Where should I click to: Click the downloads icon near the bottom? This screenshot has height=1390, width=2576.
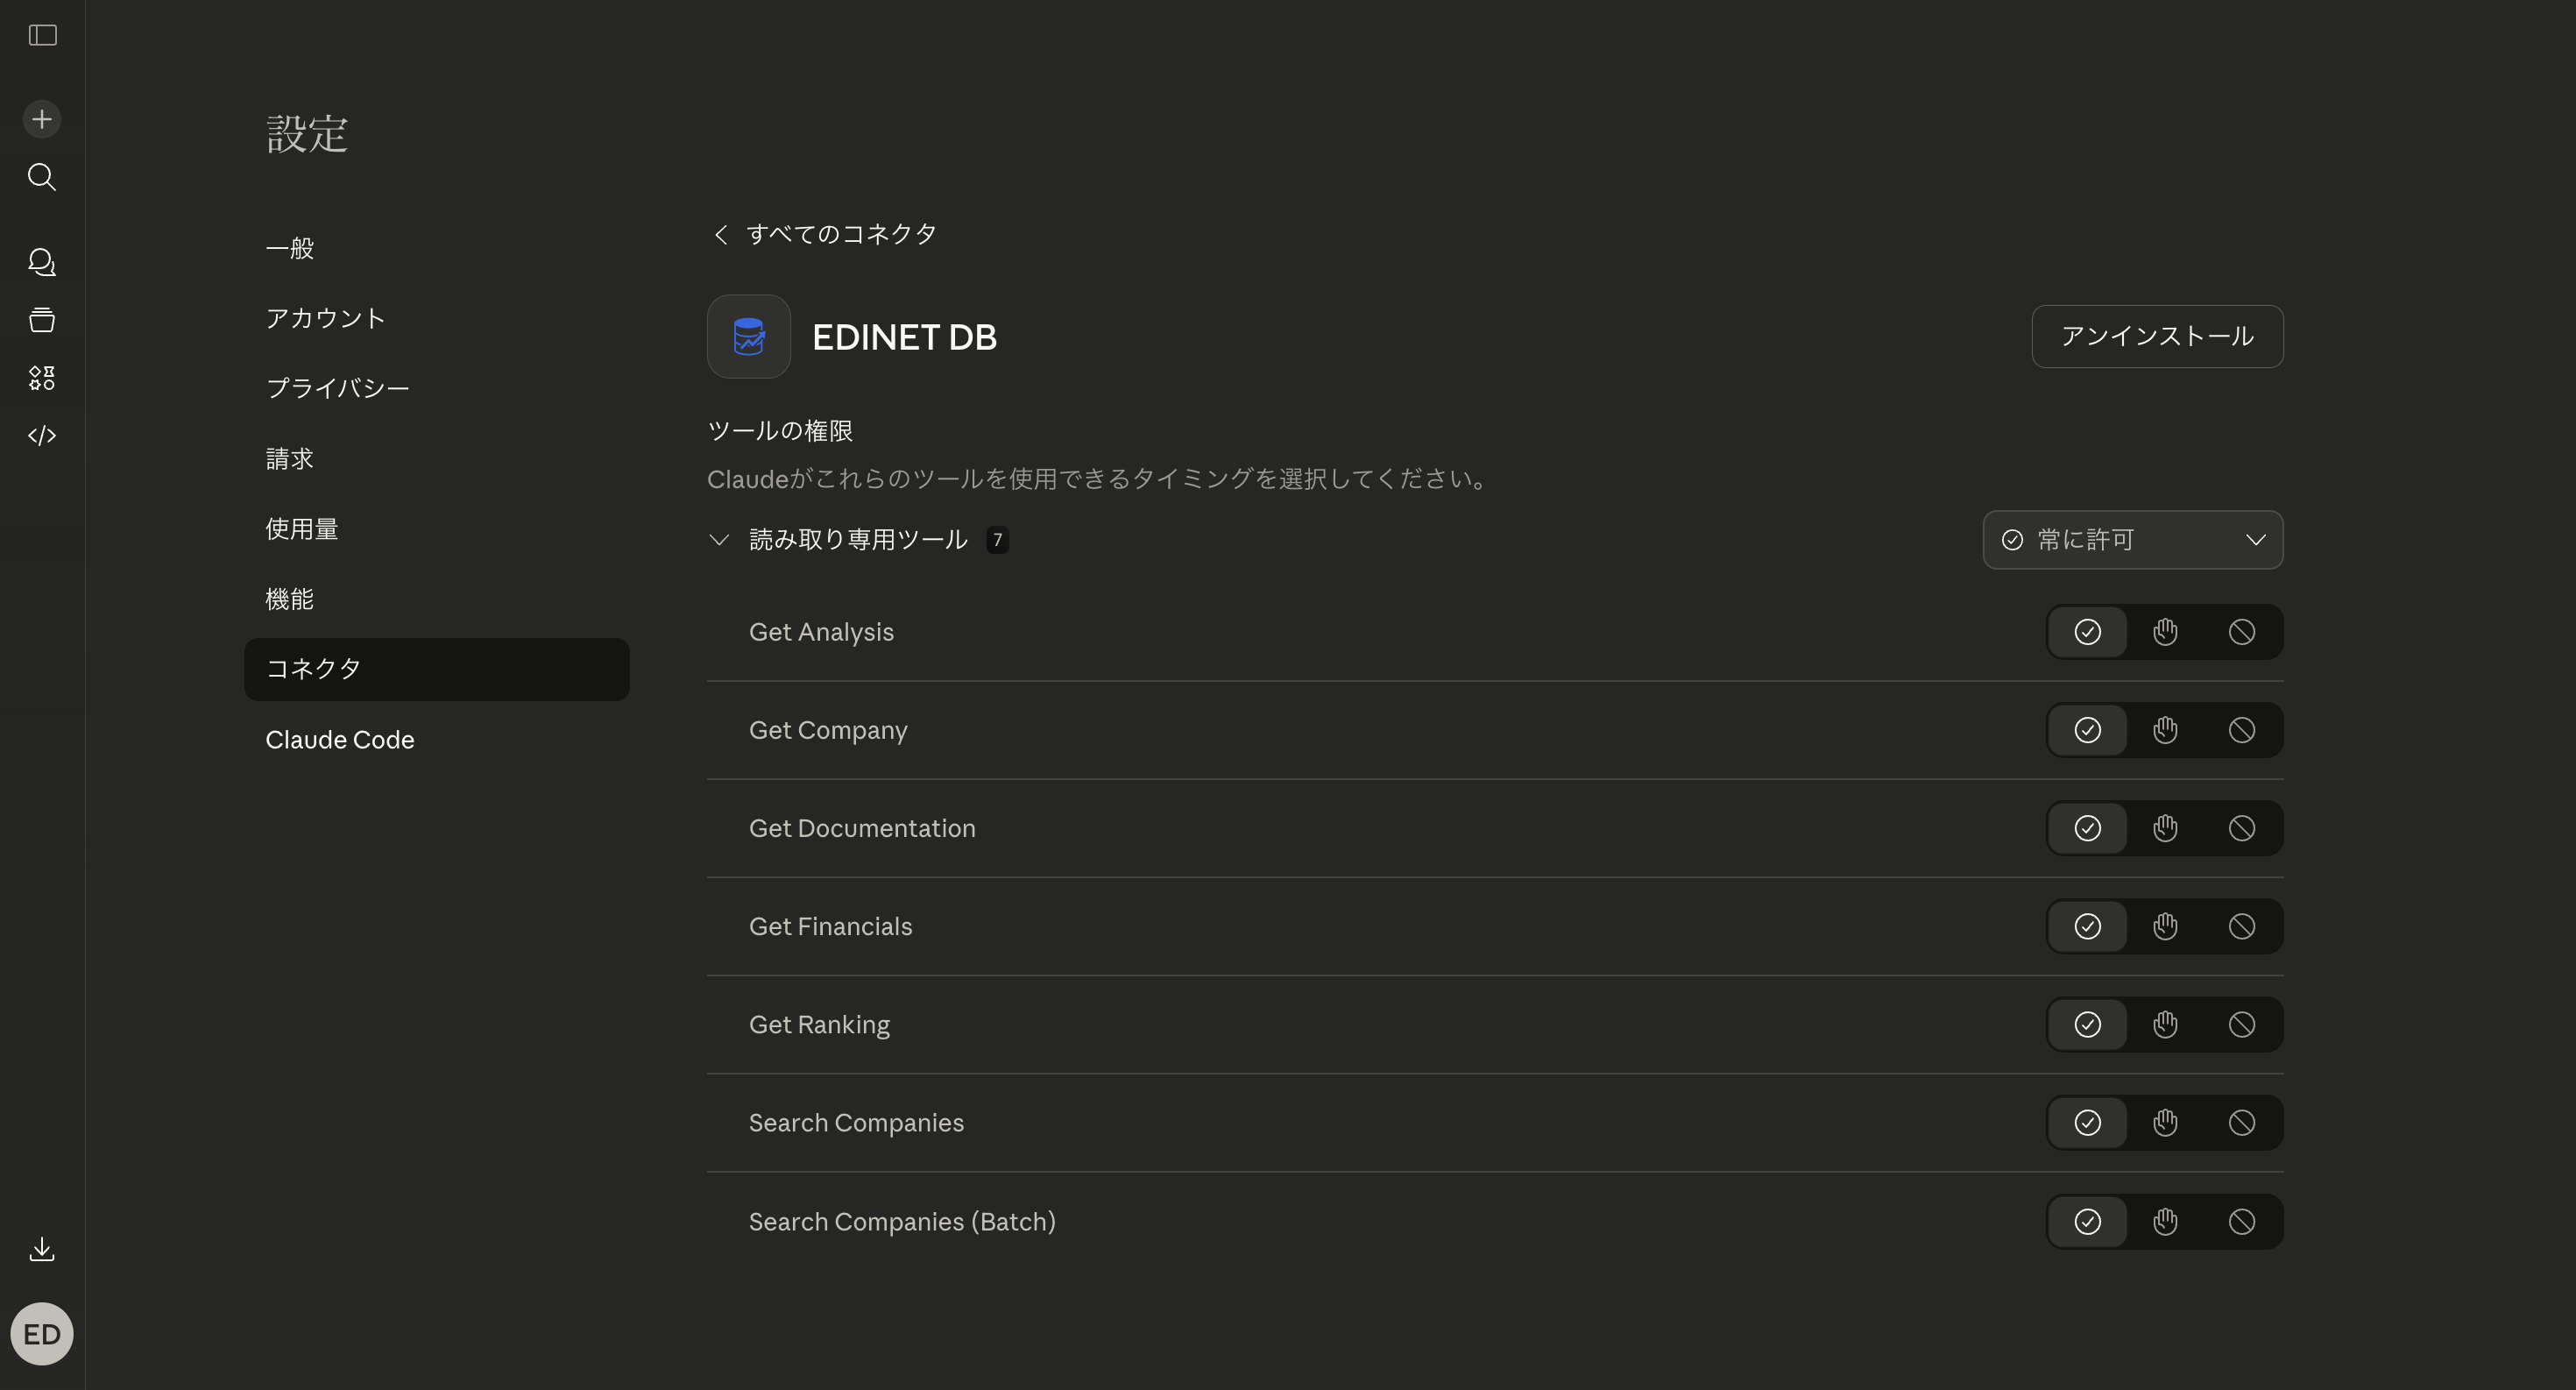(x=41, y=1248)
